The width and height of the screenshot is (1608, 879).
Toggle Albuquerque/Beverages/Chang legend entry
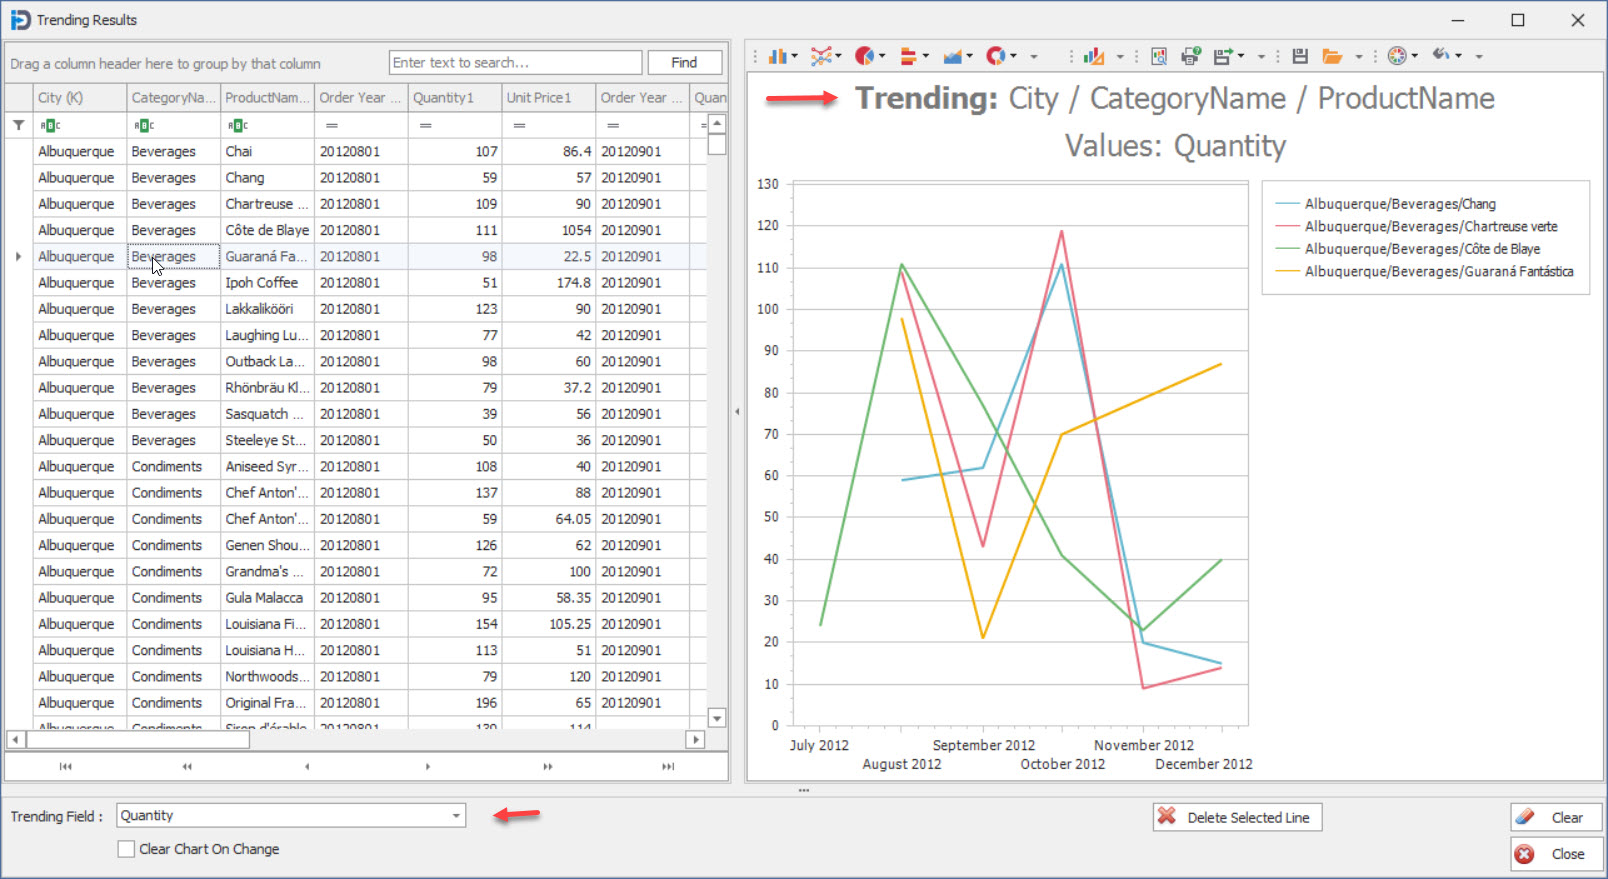coord(1399,204)
